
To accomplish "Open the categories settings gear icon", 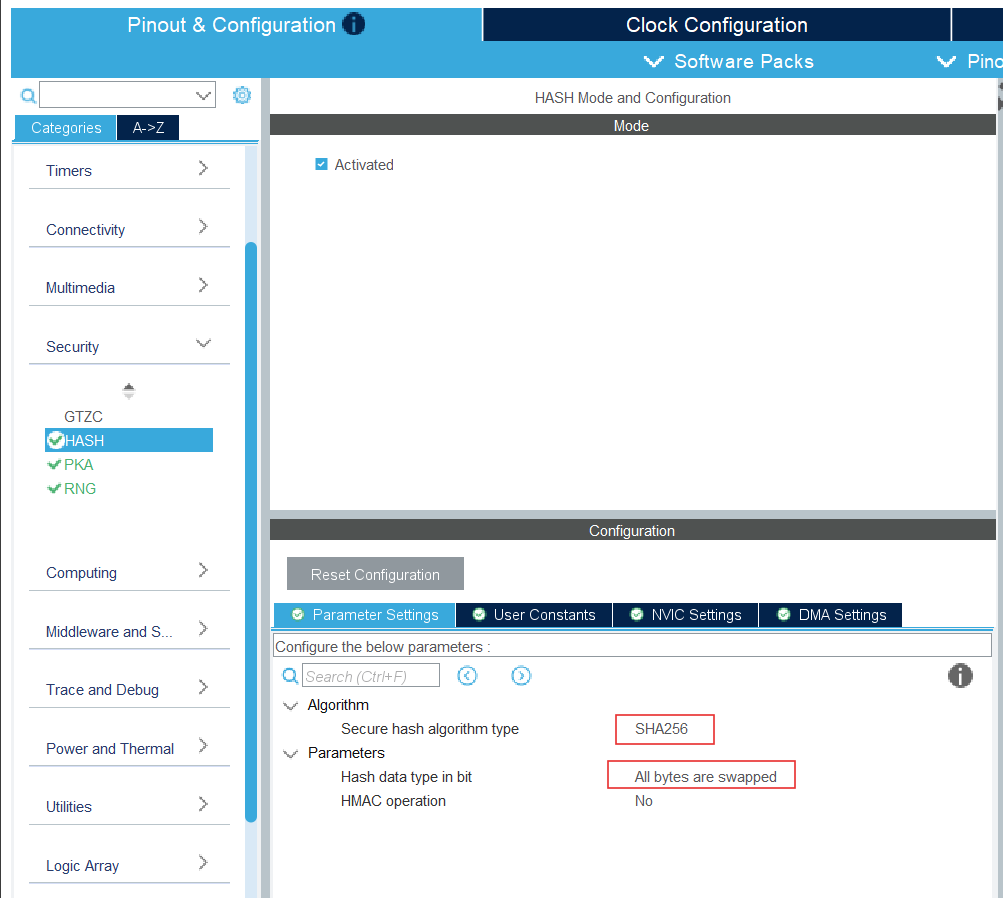I will point(242,95).
